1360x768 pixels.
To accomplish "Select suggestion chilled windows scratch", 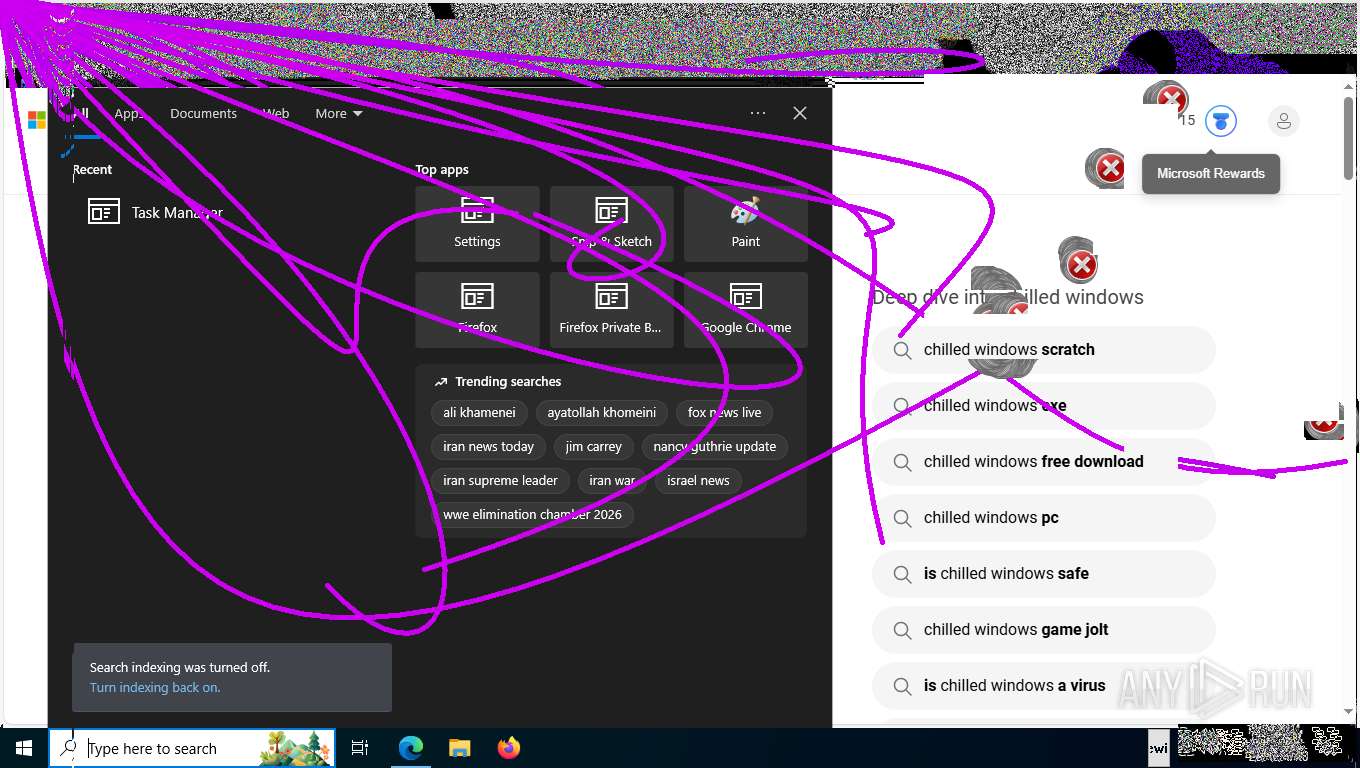I will (1044, 350).
